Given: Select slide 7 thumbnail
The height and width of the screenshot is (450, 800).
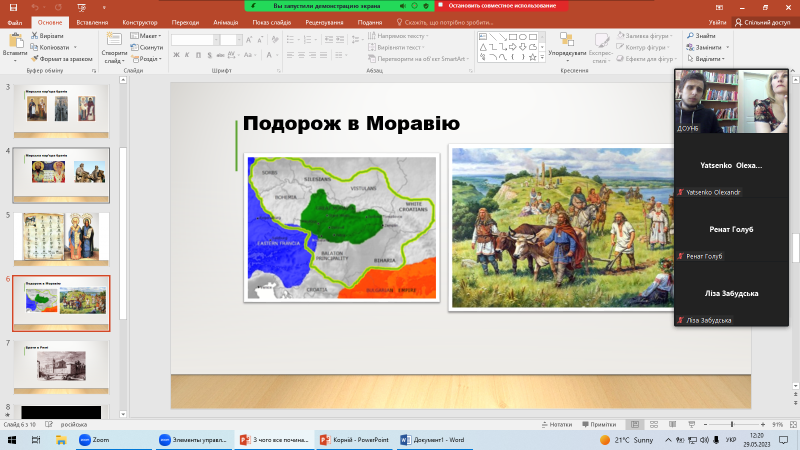Looking at the screenshot, I should 61,367.
